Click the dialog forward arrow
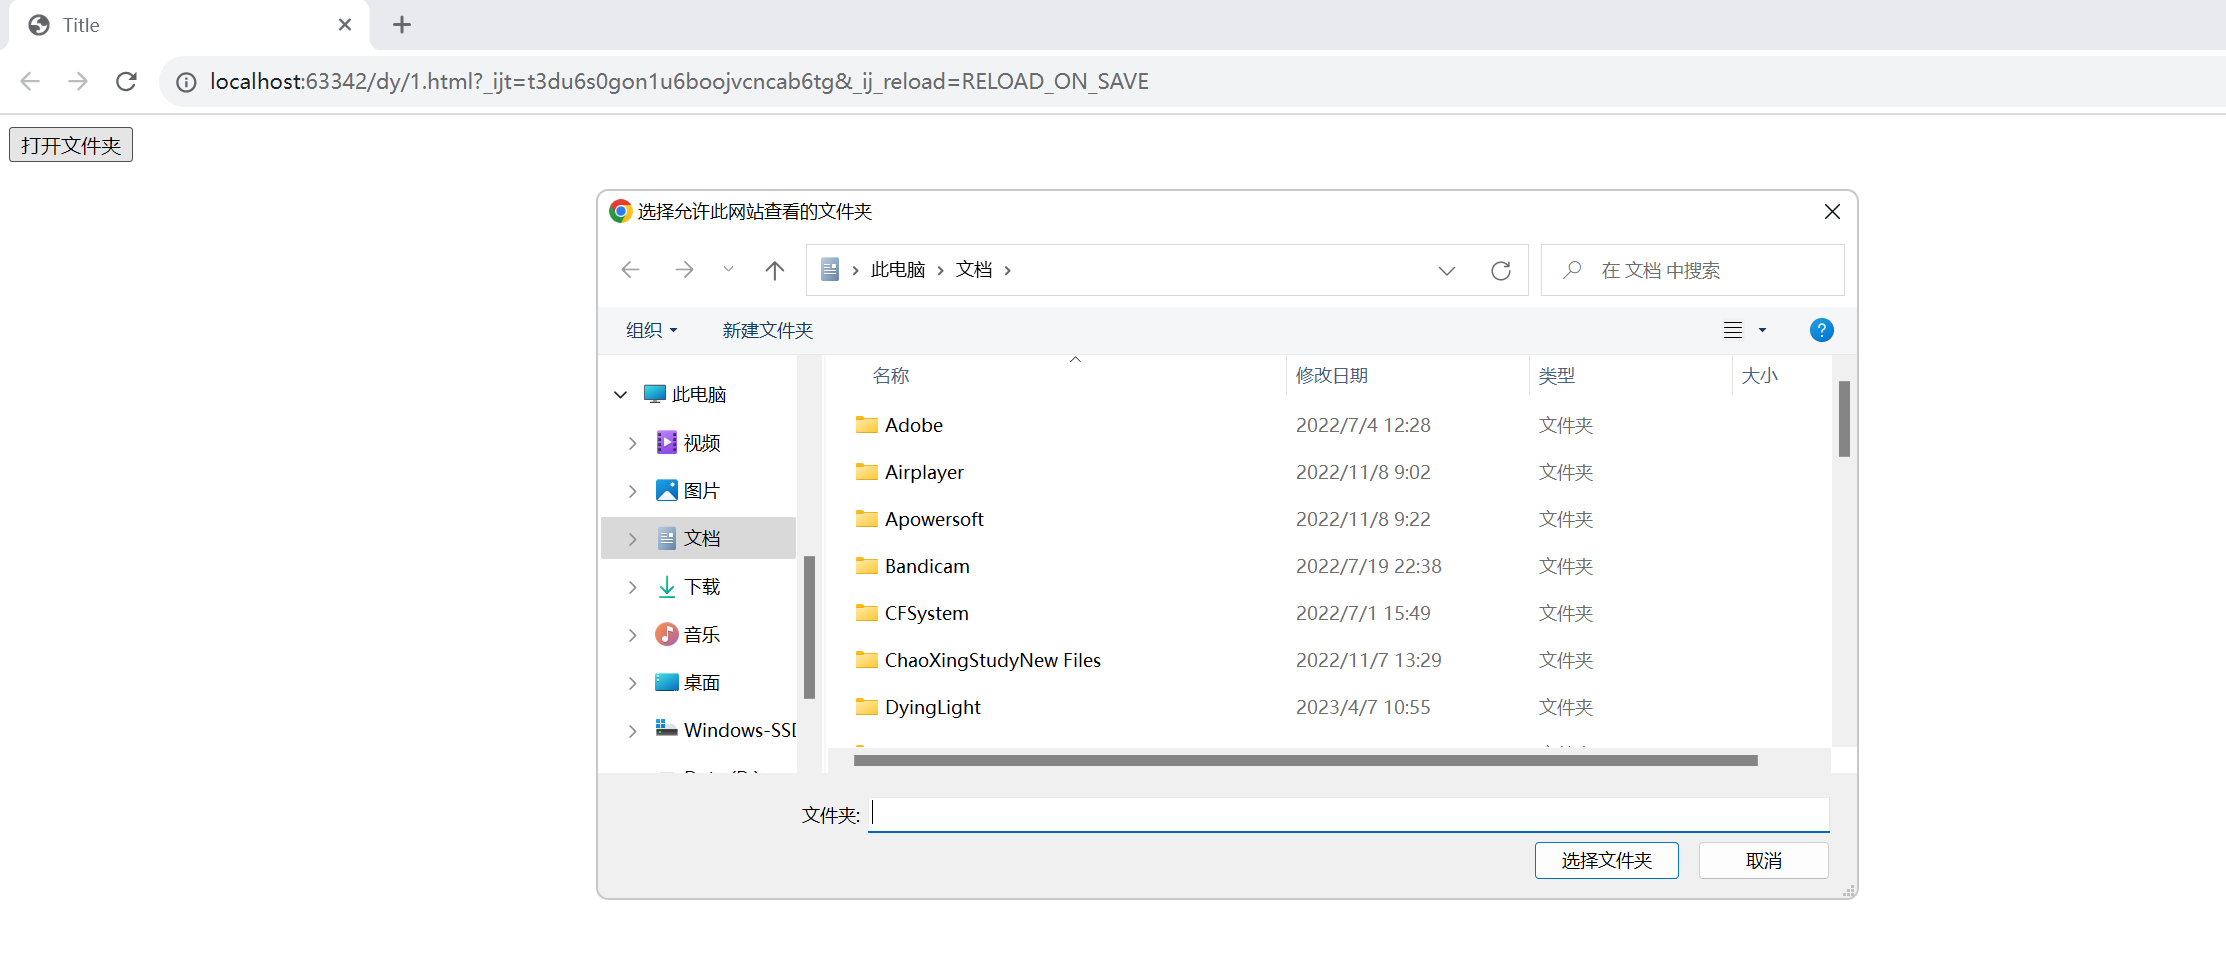This screenshot has width=2226, height=968. (684, 270)
